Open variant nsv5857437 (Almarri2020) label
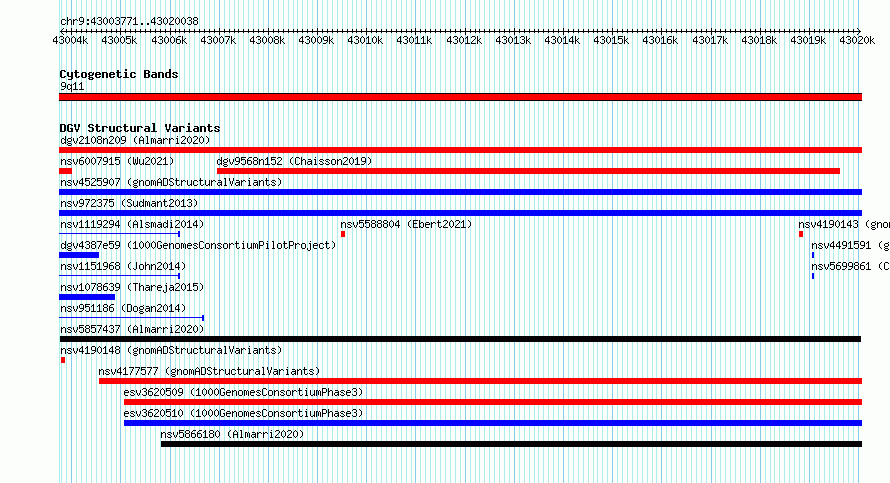The height and width of the screenshot is (483, 890). coord(132,329)
